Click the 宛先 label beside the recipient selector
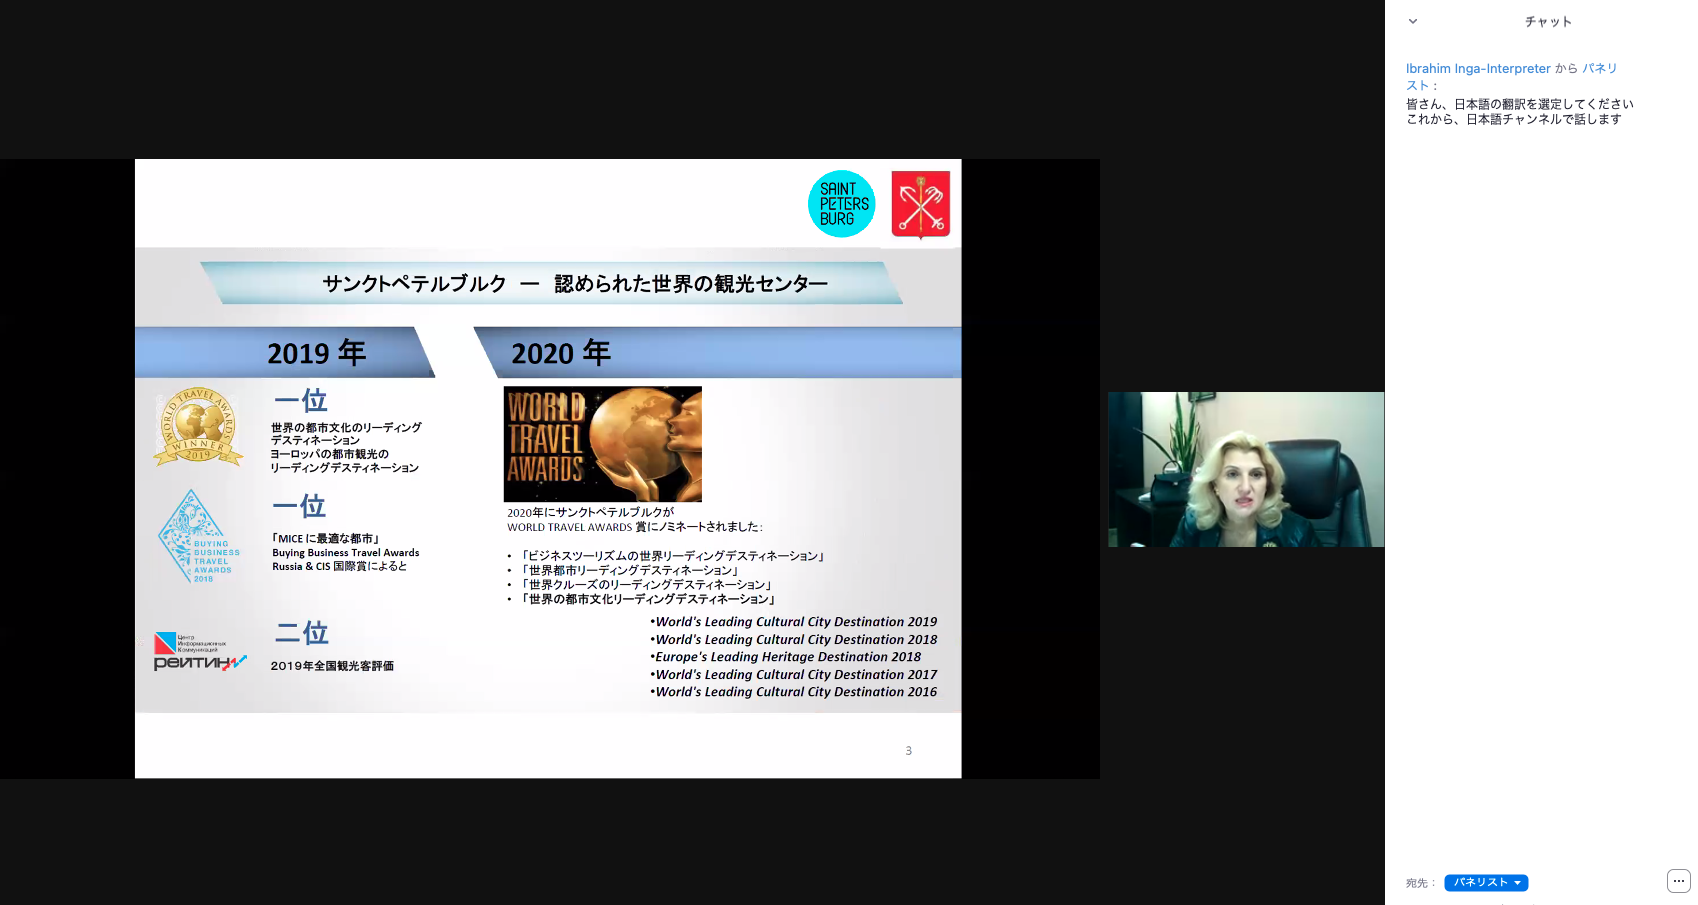 click(x=1419, y=883)
